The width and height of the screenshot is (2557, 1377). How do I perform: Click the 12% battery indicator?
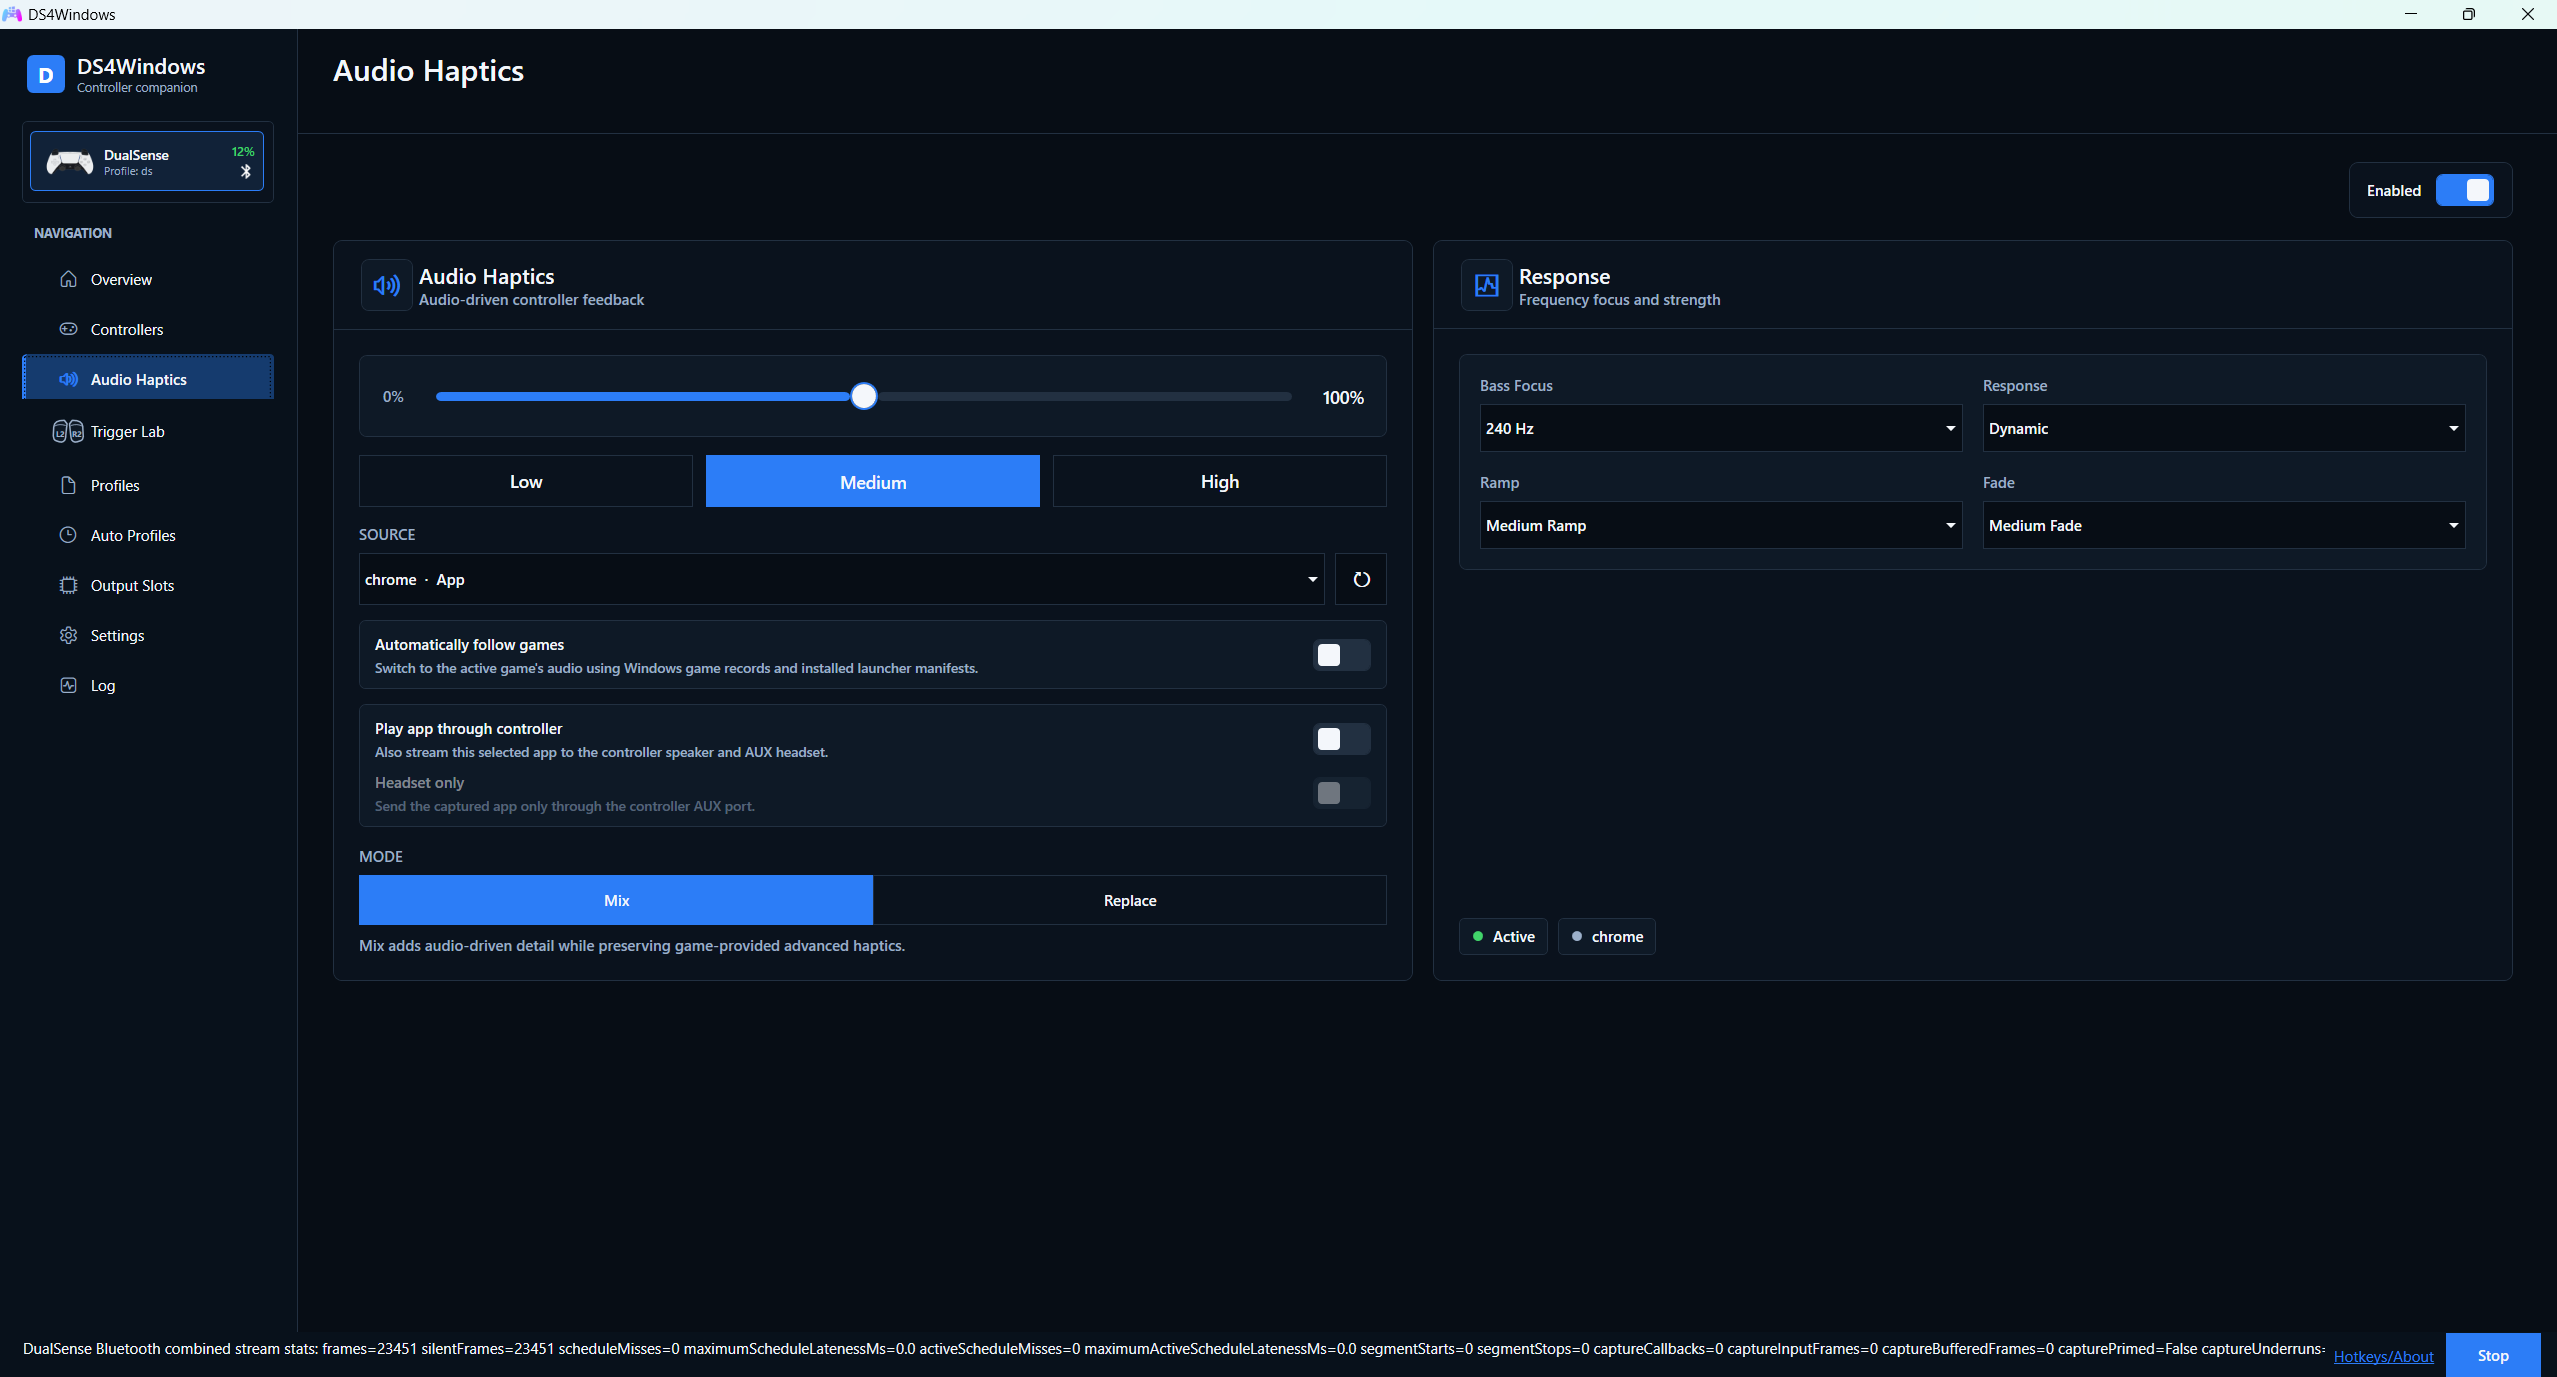tap(243, 152)
